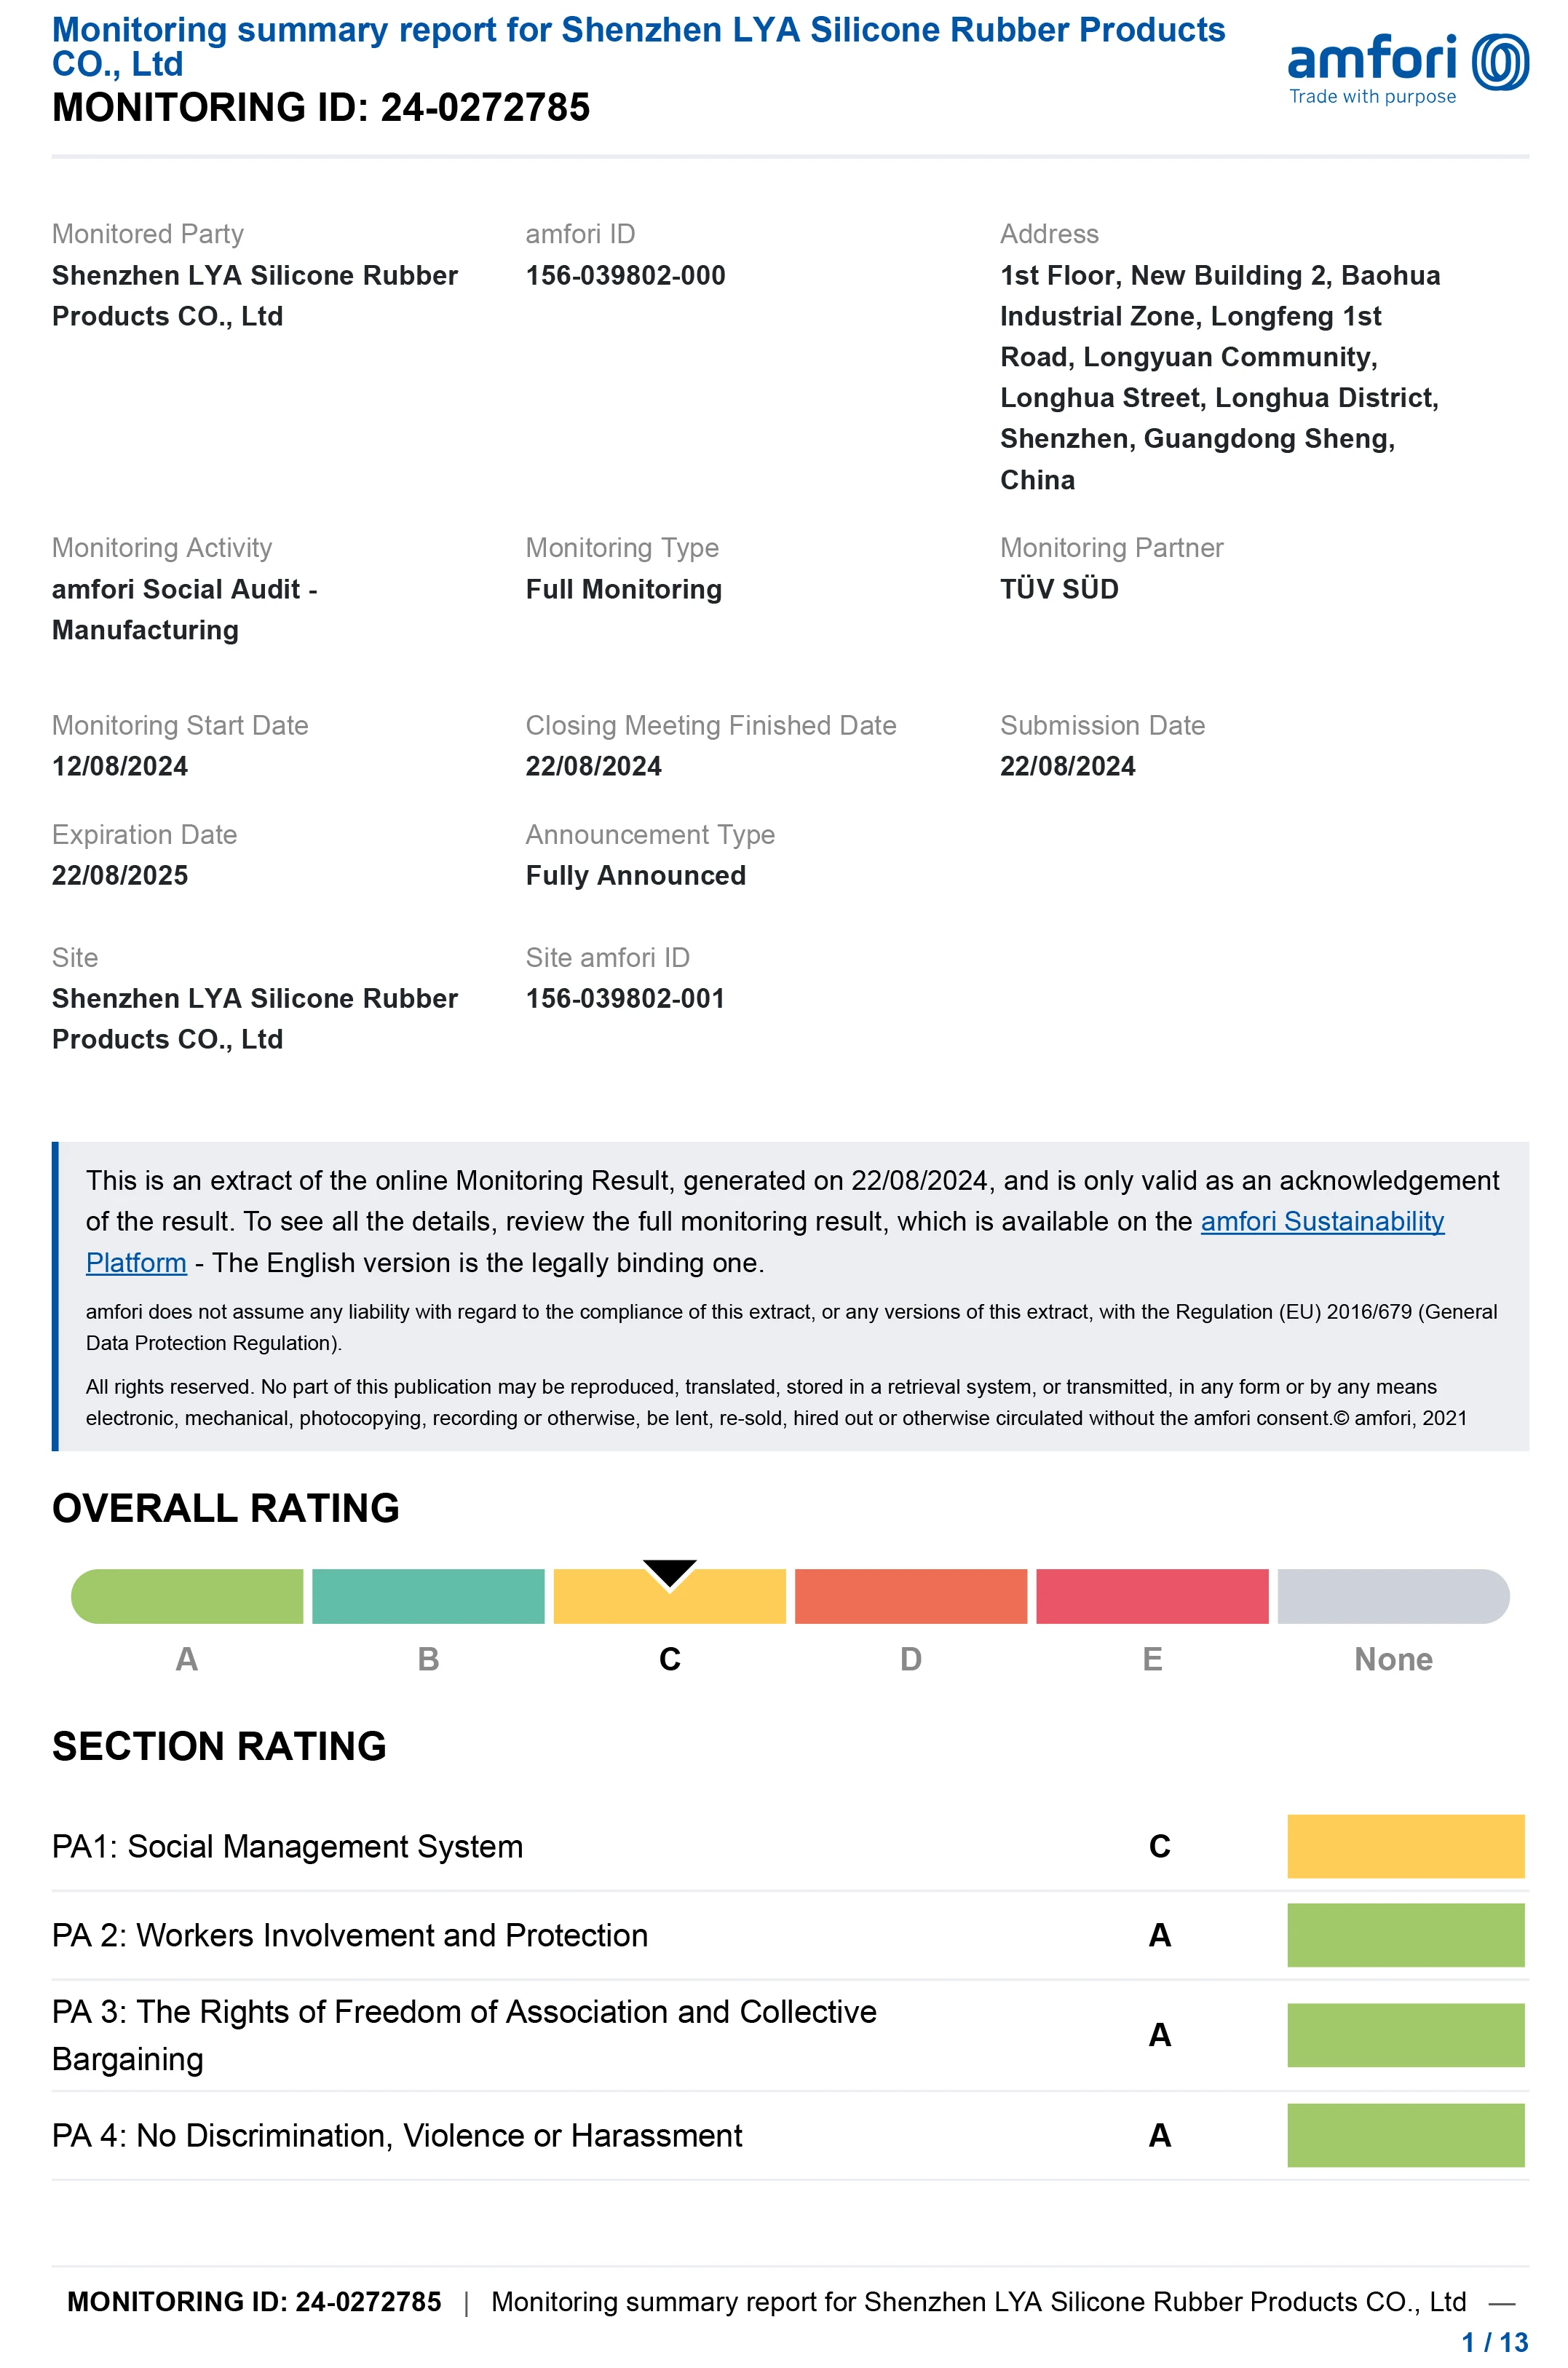Click the amfori logo in the header
This screenshot has height=2368, width=1568.
(x=1407, y=68)
